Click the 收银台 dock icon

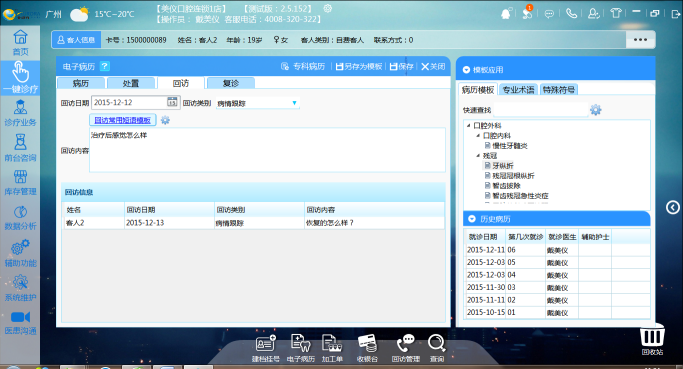367,348
